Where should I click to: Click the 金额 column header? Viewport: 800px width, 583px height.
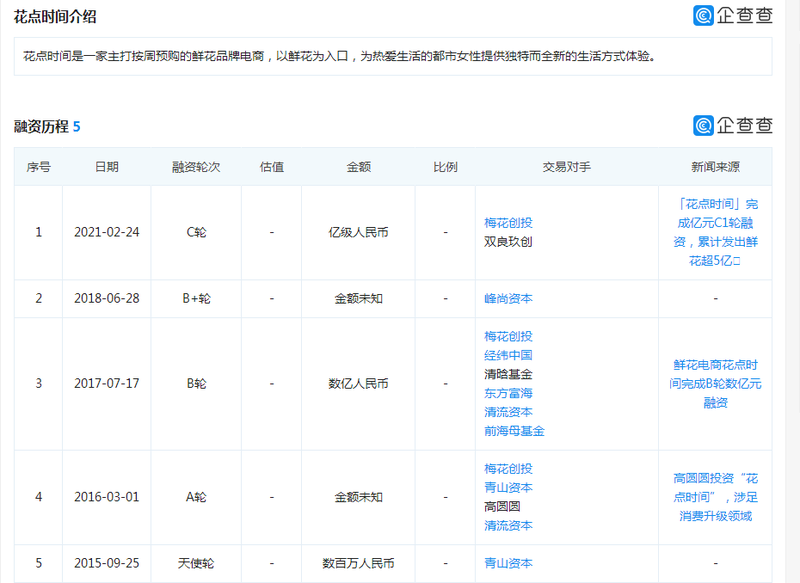[358, 167]
